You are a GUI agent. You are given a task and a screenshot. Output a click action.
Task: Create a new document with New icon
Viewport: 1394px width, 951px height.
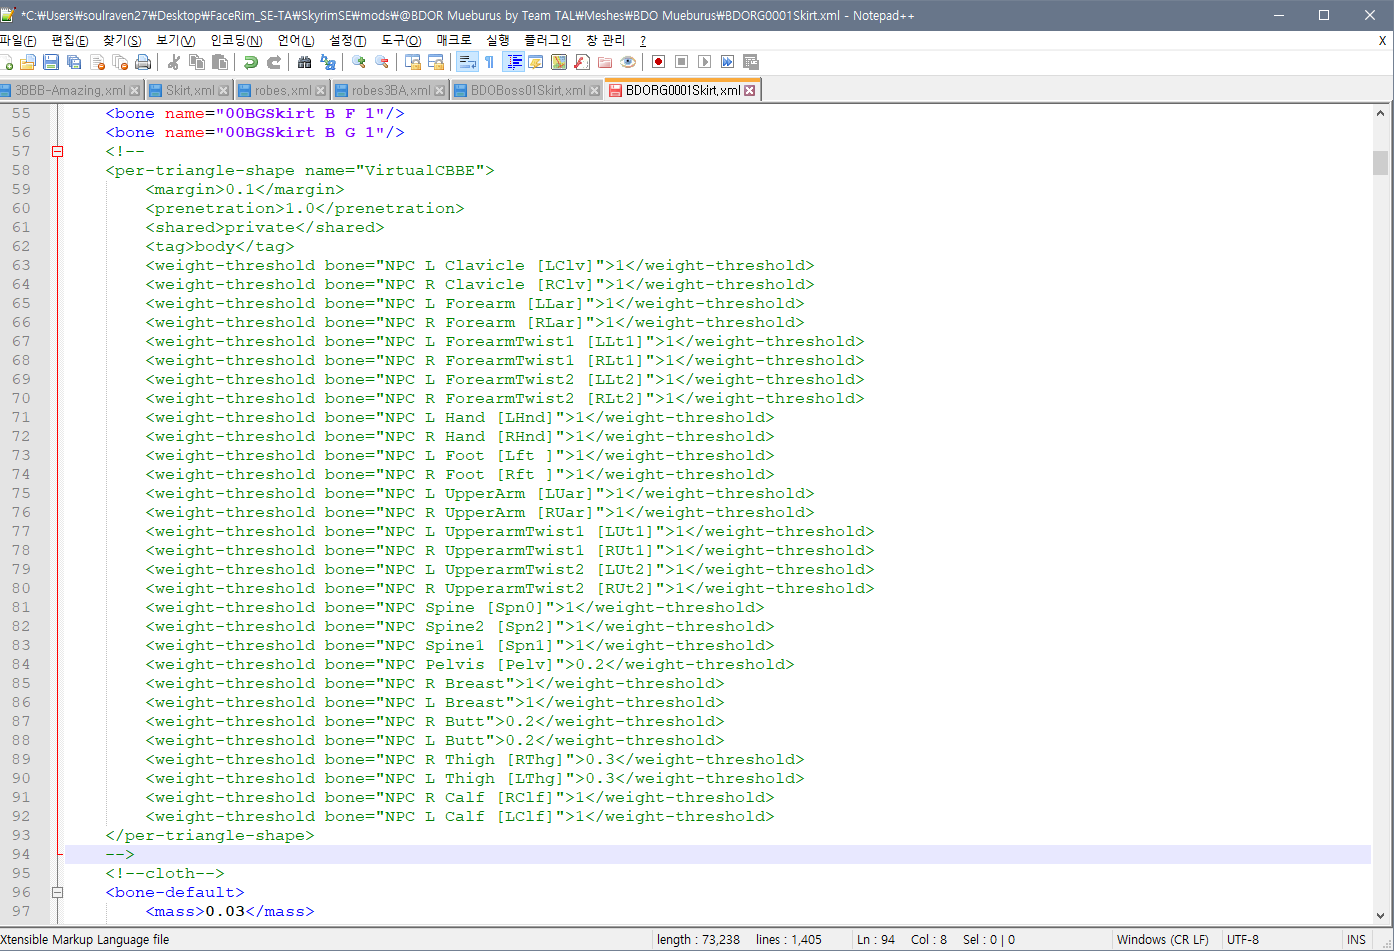pos(5,62)
